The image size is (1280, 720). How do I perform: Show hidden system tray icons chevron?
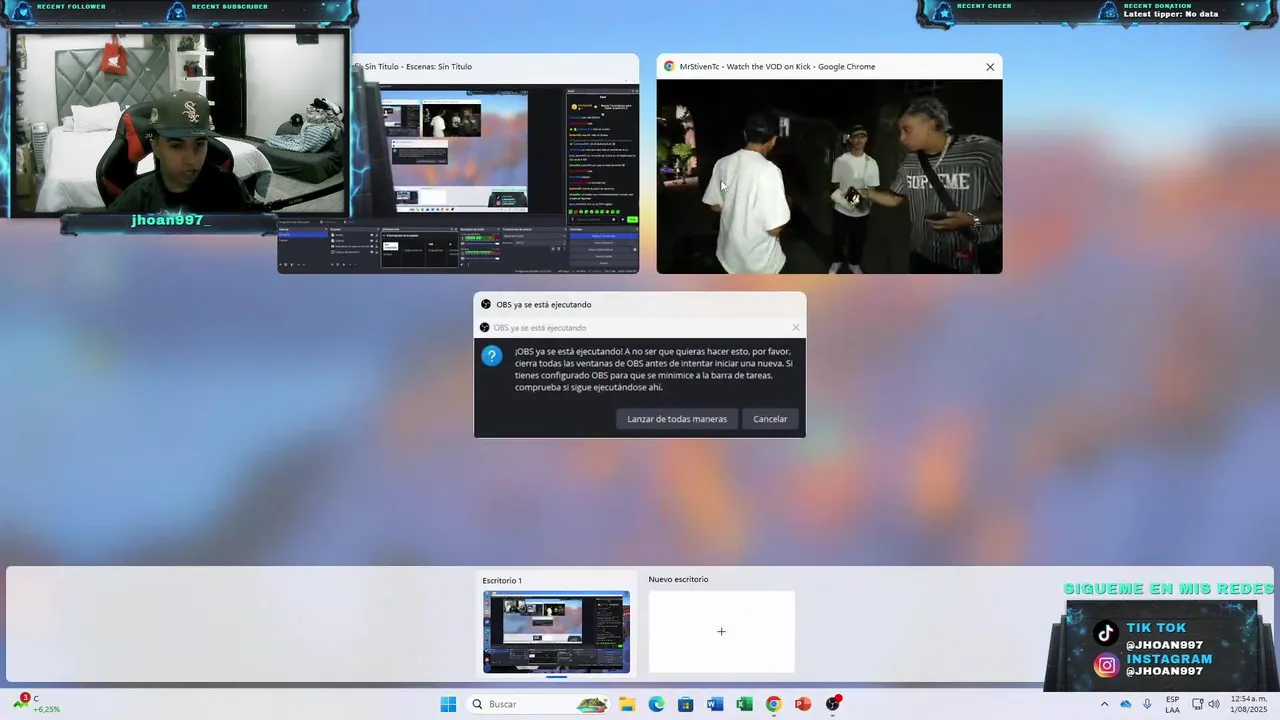click(1104, 704)
